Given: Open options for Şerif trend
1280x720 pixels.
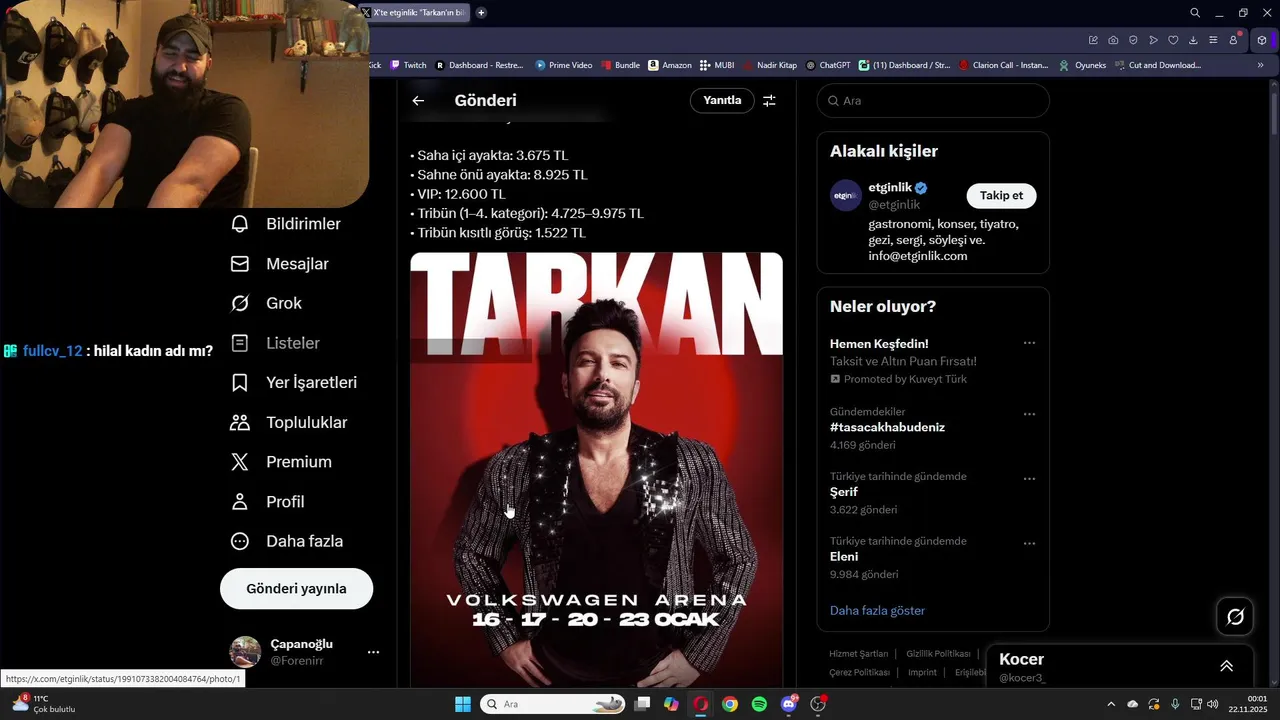Looking at the screenshot, I should [1029, 479].
